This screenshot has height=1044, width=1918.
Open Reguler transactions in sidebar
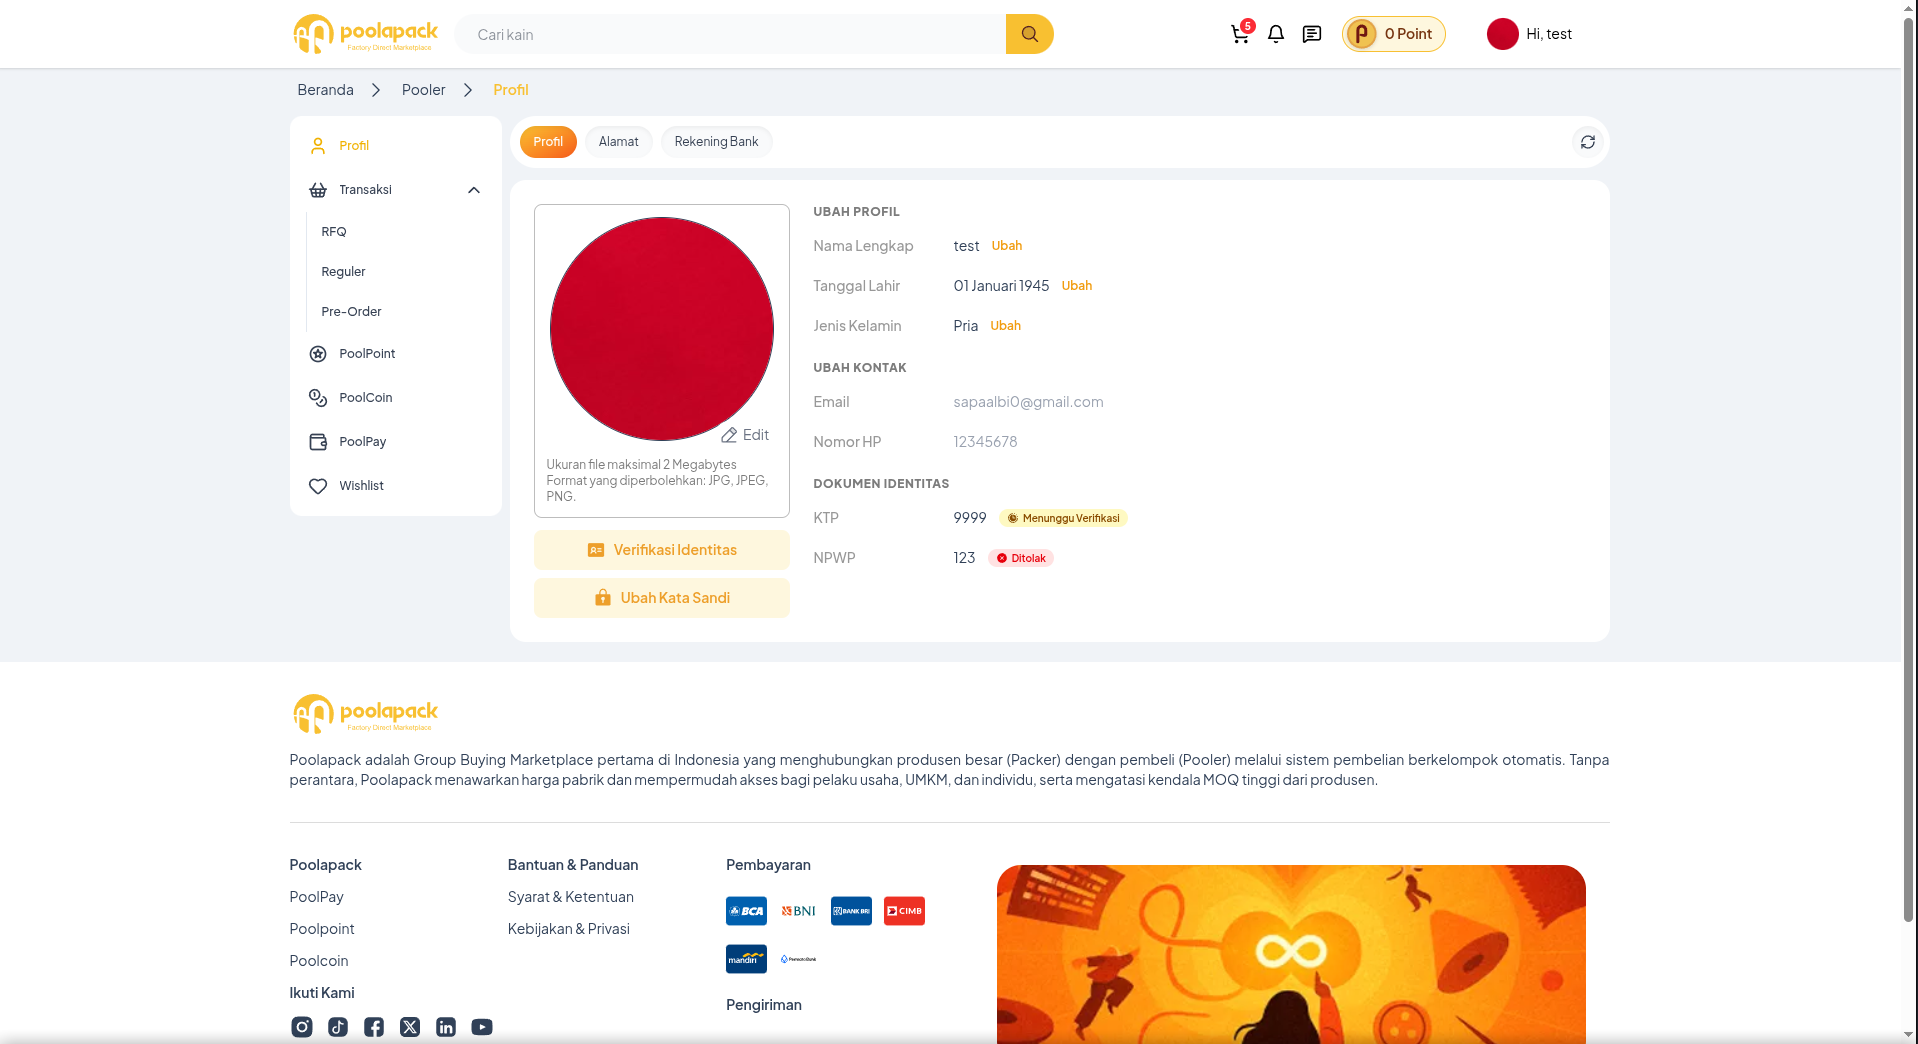coord(343,272)
